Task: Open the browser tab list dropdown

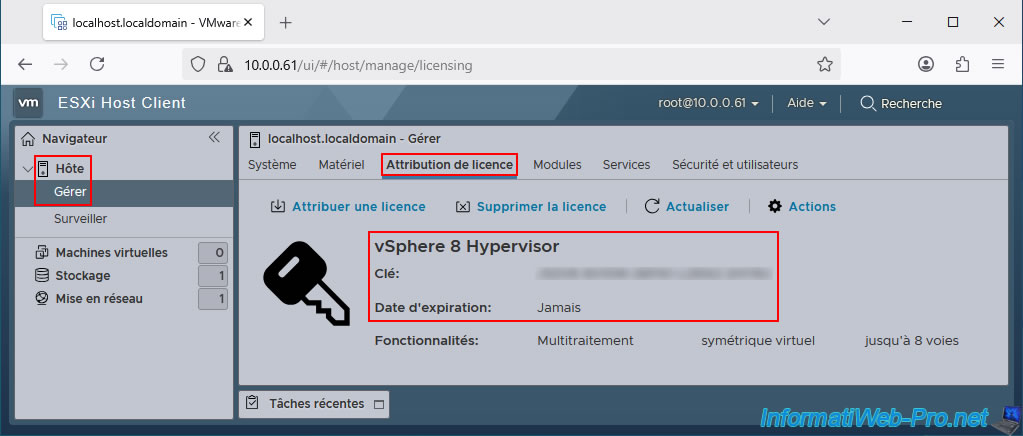Action: tap(824, 22)
